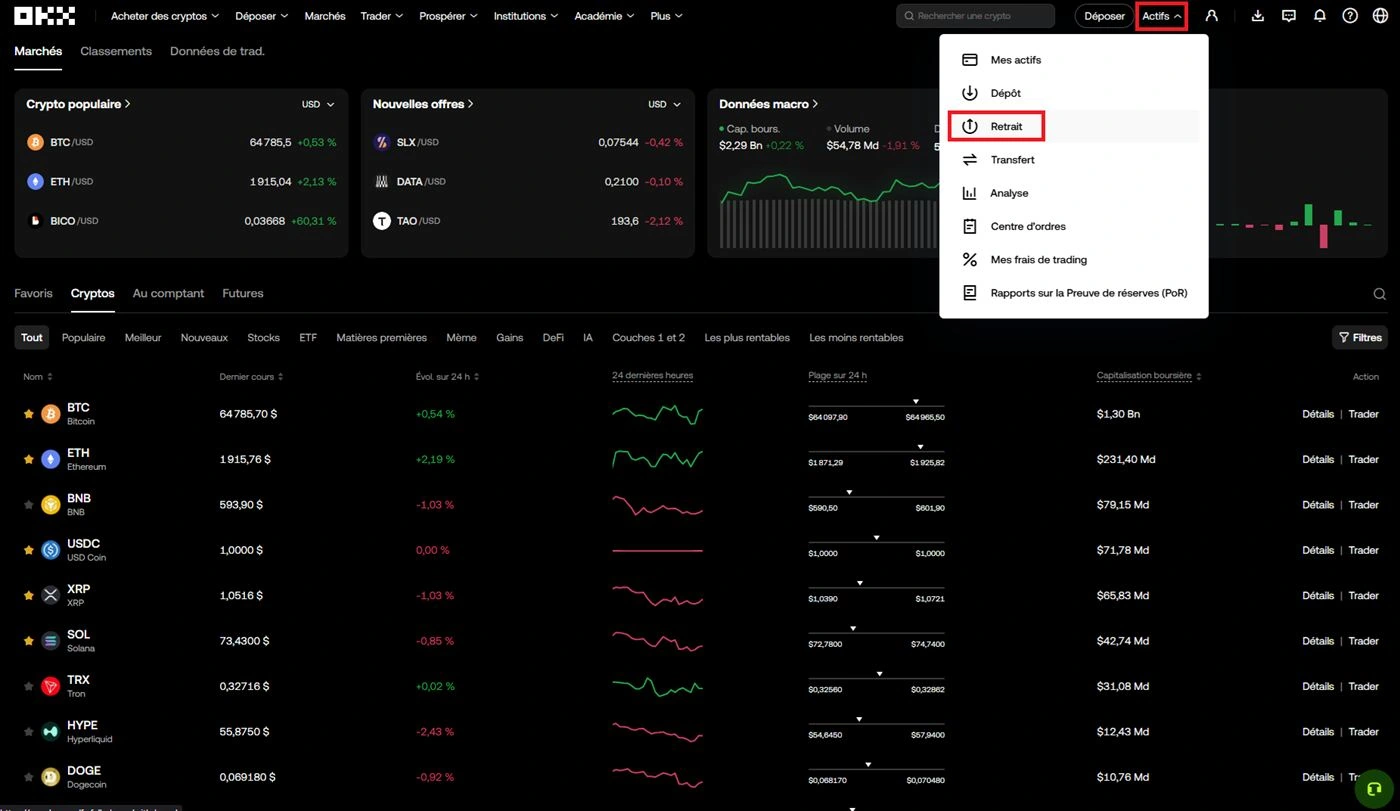Click the Tron coin icon in table
Image resolution: width=1400 pixels, height=811 pixels.
click(51, 686)
